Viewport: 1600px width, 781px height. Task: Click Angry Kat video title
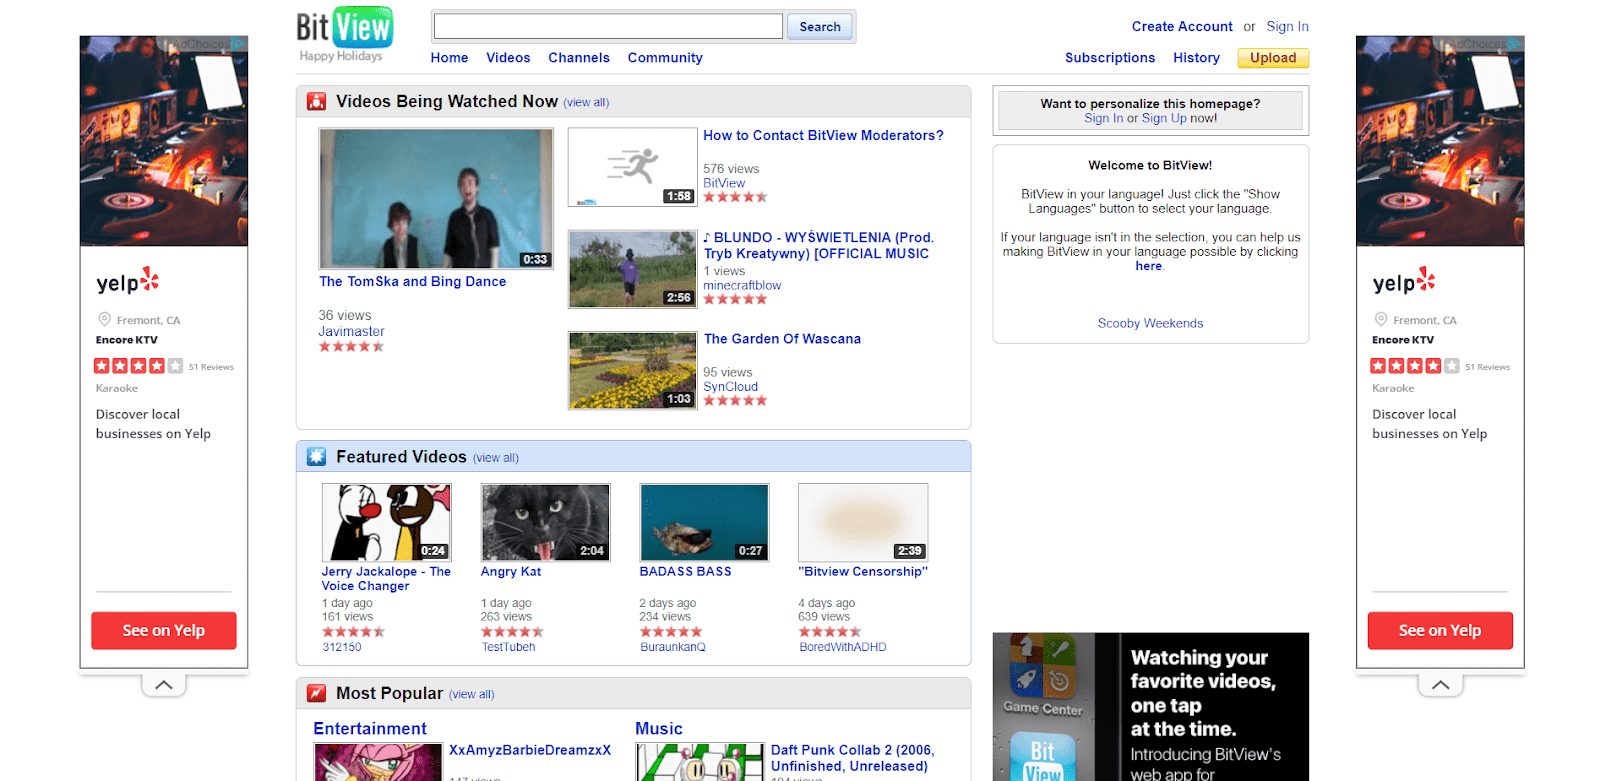pos(511,572)
